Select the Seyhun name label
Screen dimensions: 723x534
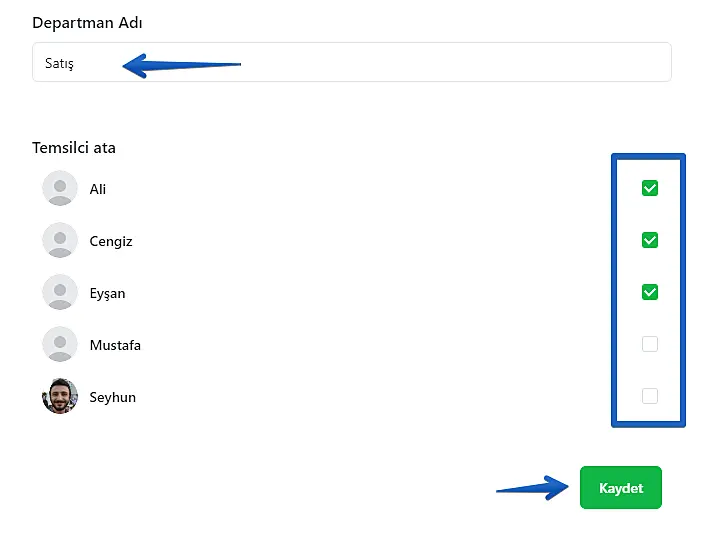click(112, 397)
